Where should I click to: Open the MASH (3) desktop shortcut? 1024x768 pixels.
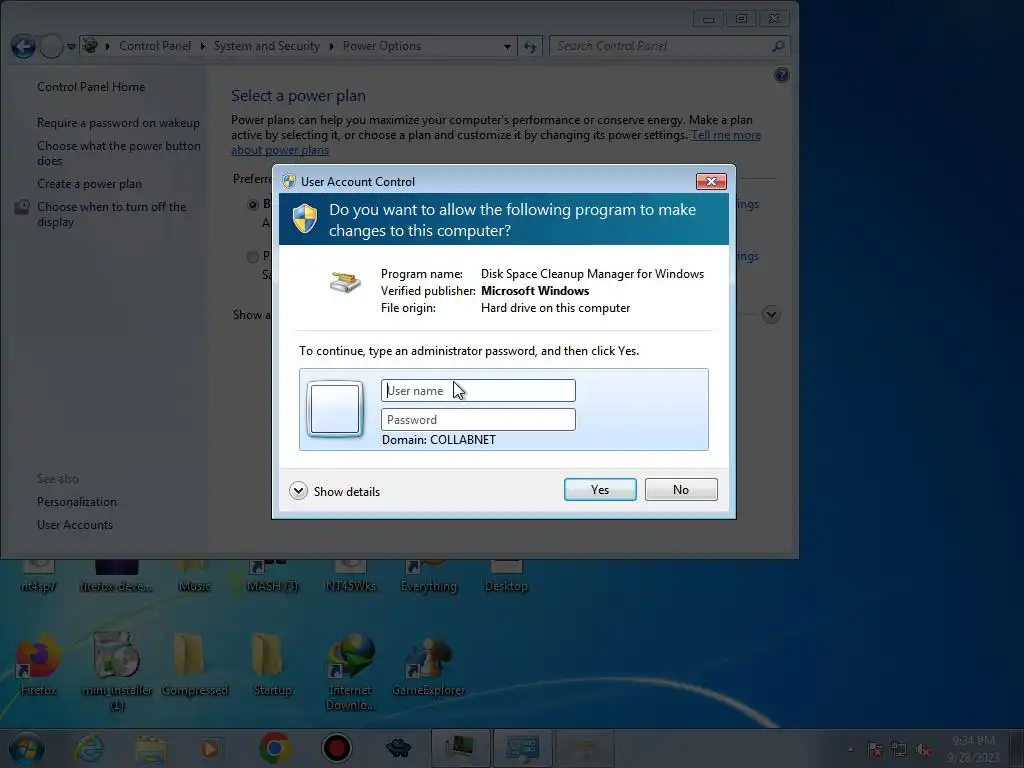[x=272, y=577]
